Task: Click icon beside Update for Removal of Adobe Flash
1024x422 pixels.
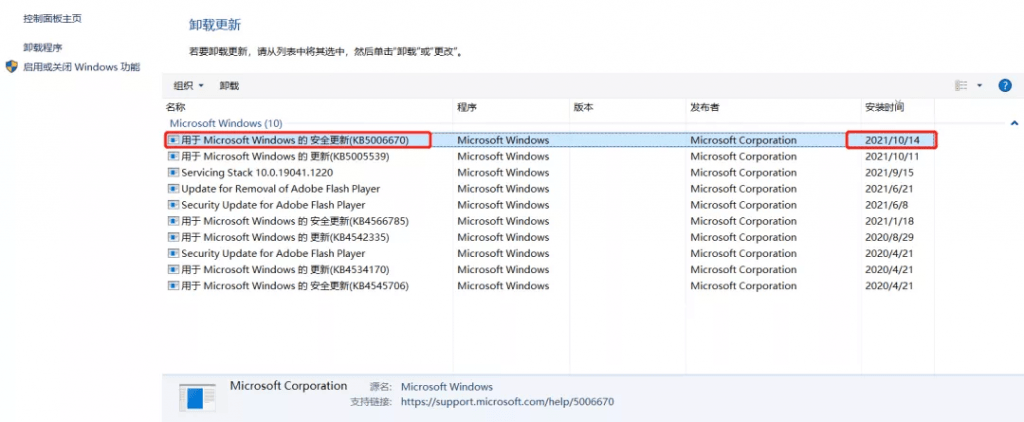Action: point(173,189)
